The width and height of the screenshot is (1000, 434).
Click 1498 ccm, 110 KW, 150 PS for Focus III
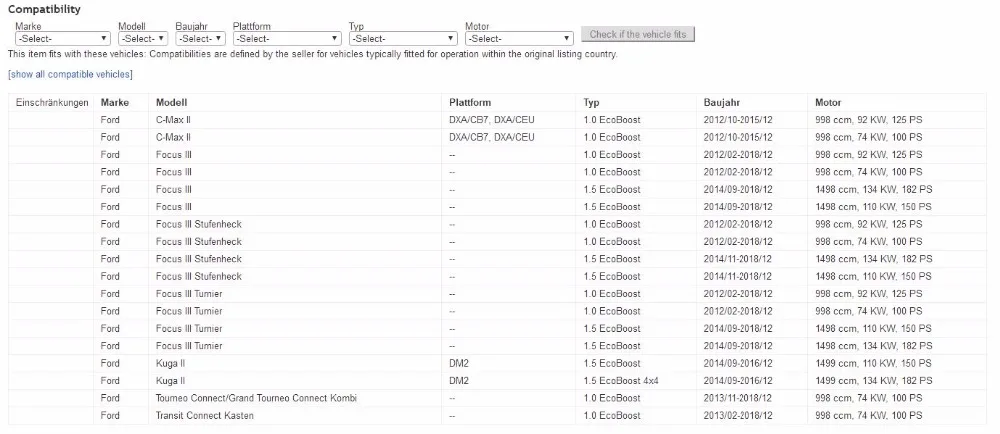[874, 207]
